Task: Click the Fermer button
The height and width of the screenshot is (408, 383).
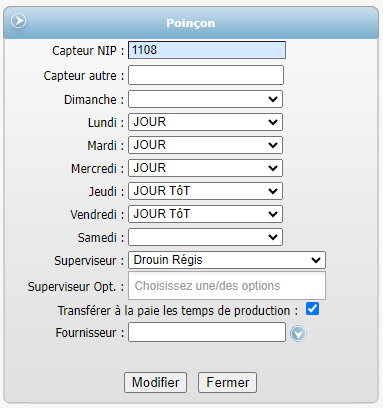Action: (227, 382)
